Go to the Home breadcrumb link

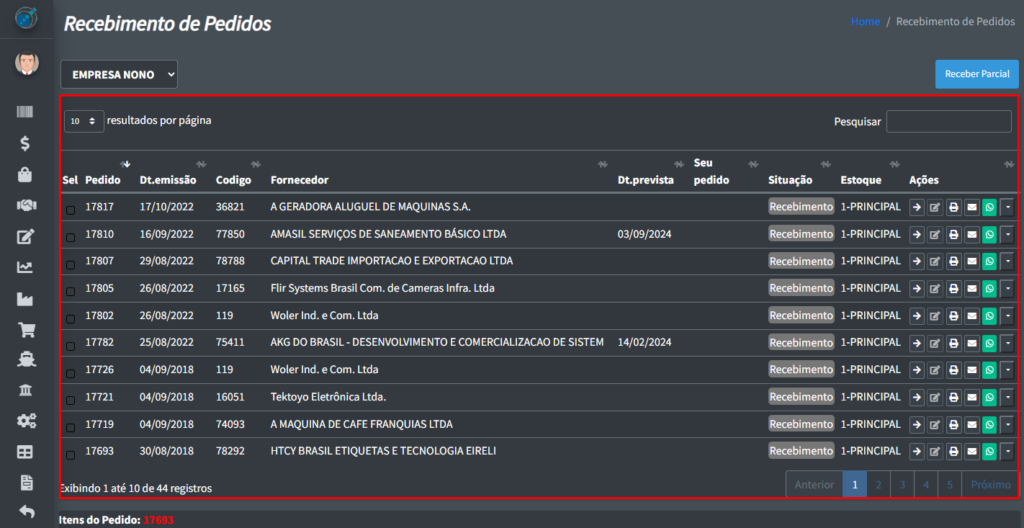[x=865, y=21]
